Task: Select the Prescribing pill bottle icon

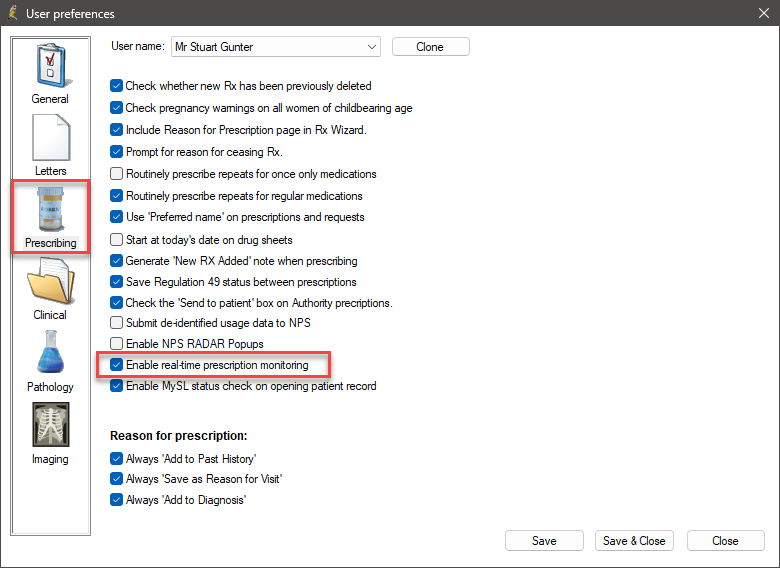Action: 50,210
